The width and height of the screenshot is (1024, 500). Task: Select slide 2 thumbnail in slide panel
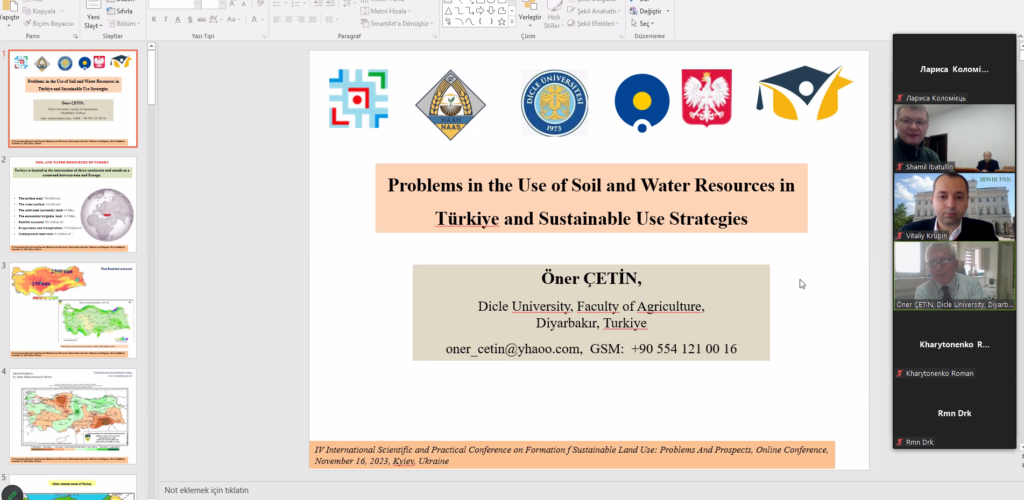(x=72, y=204)
